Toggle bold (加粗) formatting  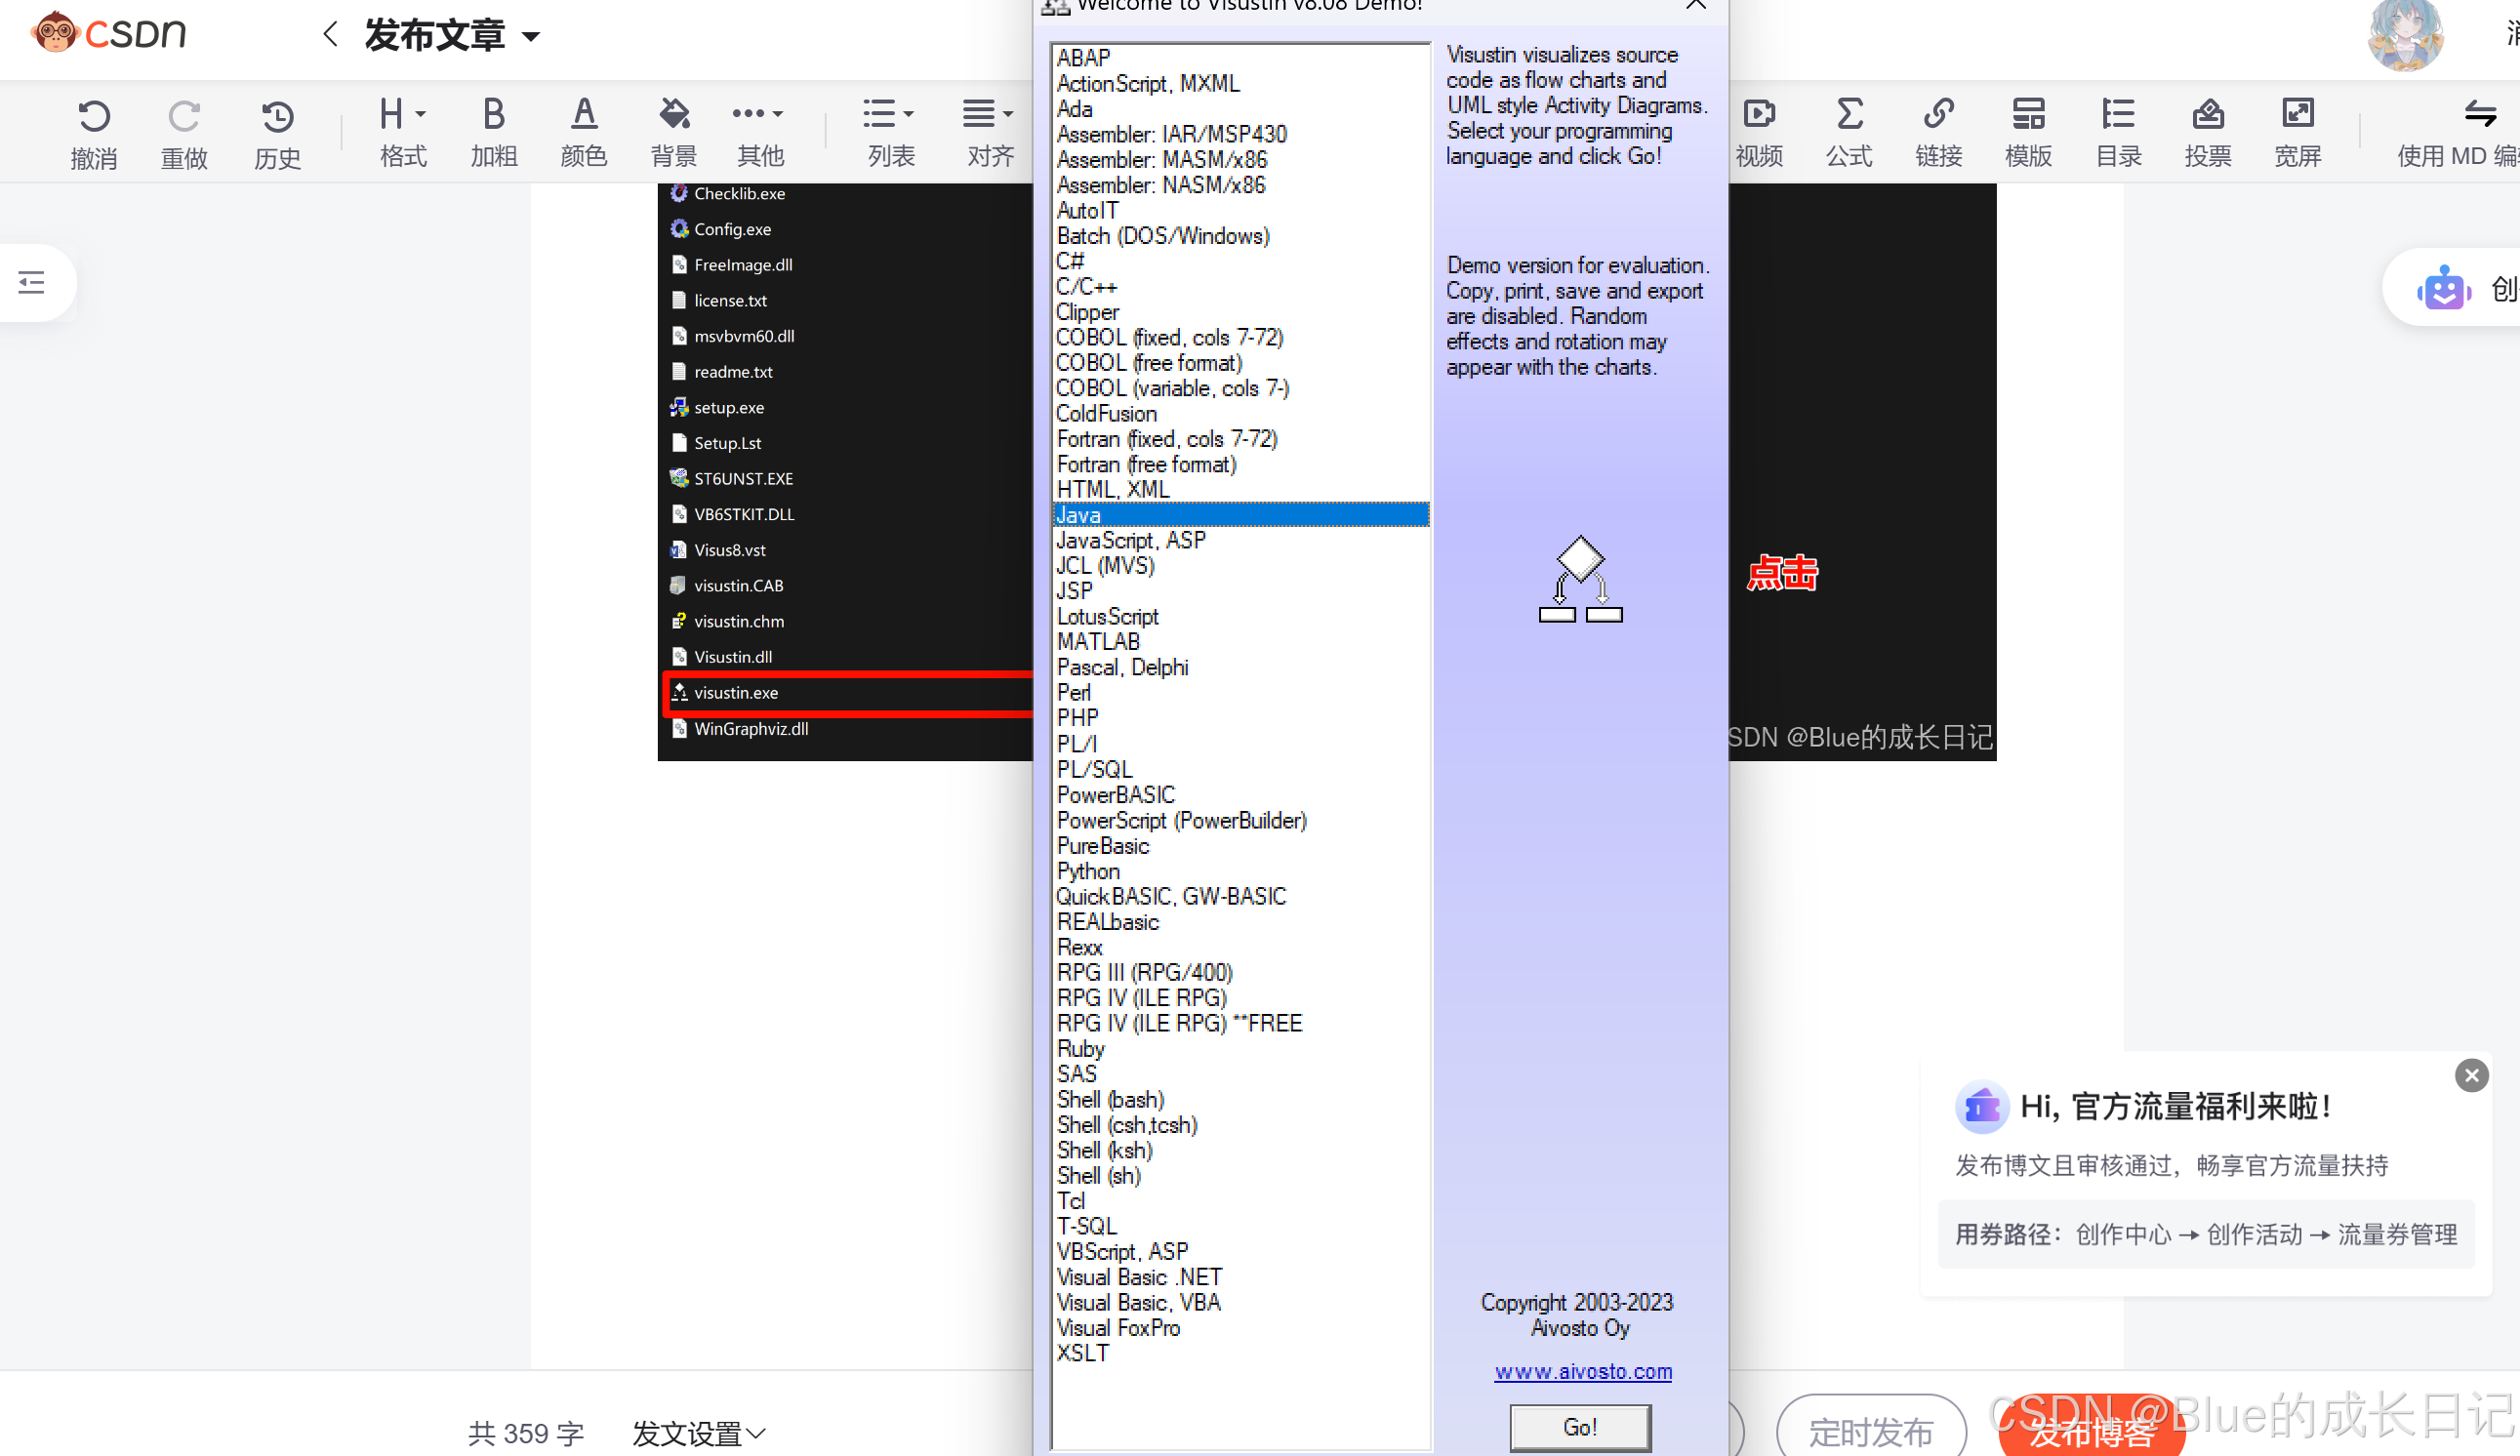click(x=493, y=114)
